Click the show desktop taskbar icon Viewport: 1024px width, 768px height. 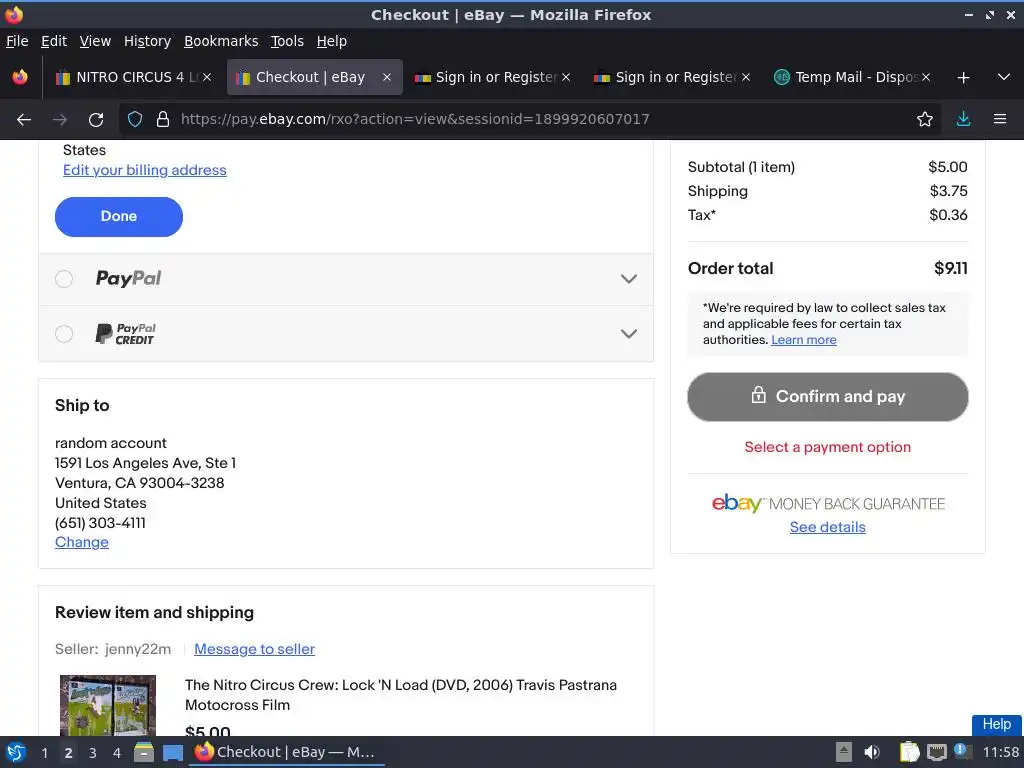point(173,752)
